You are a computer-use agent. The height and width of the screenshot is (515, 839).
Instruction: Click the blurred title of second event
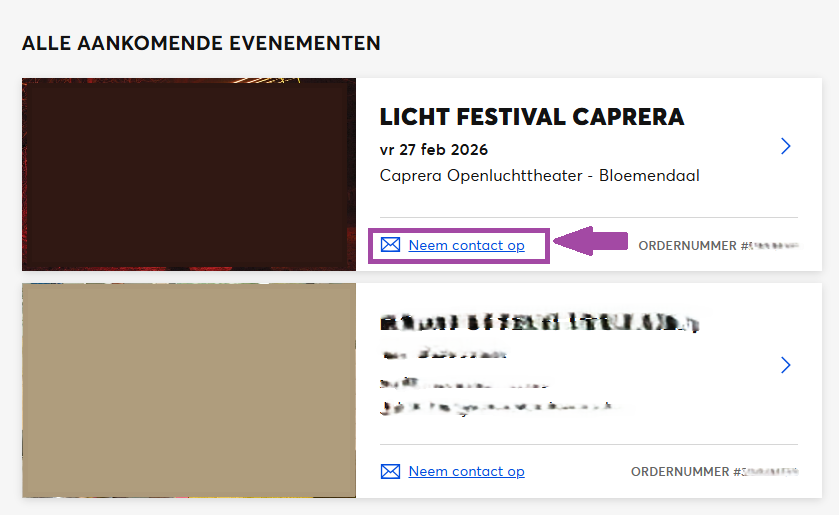coord(539,323)
